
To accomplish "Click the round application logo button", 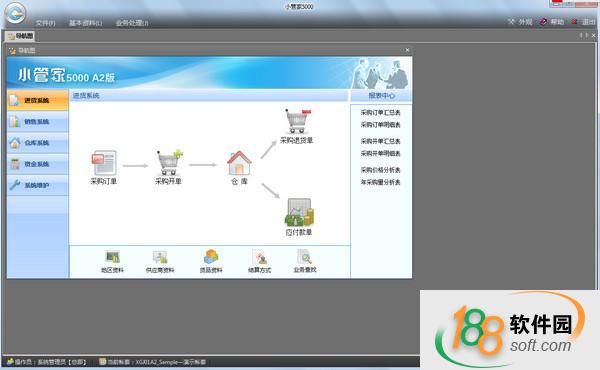I will click(15, 13).
